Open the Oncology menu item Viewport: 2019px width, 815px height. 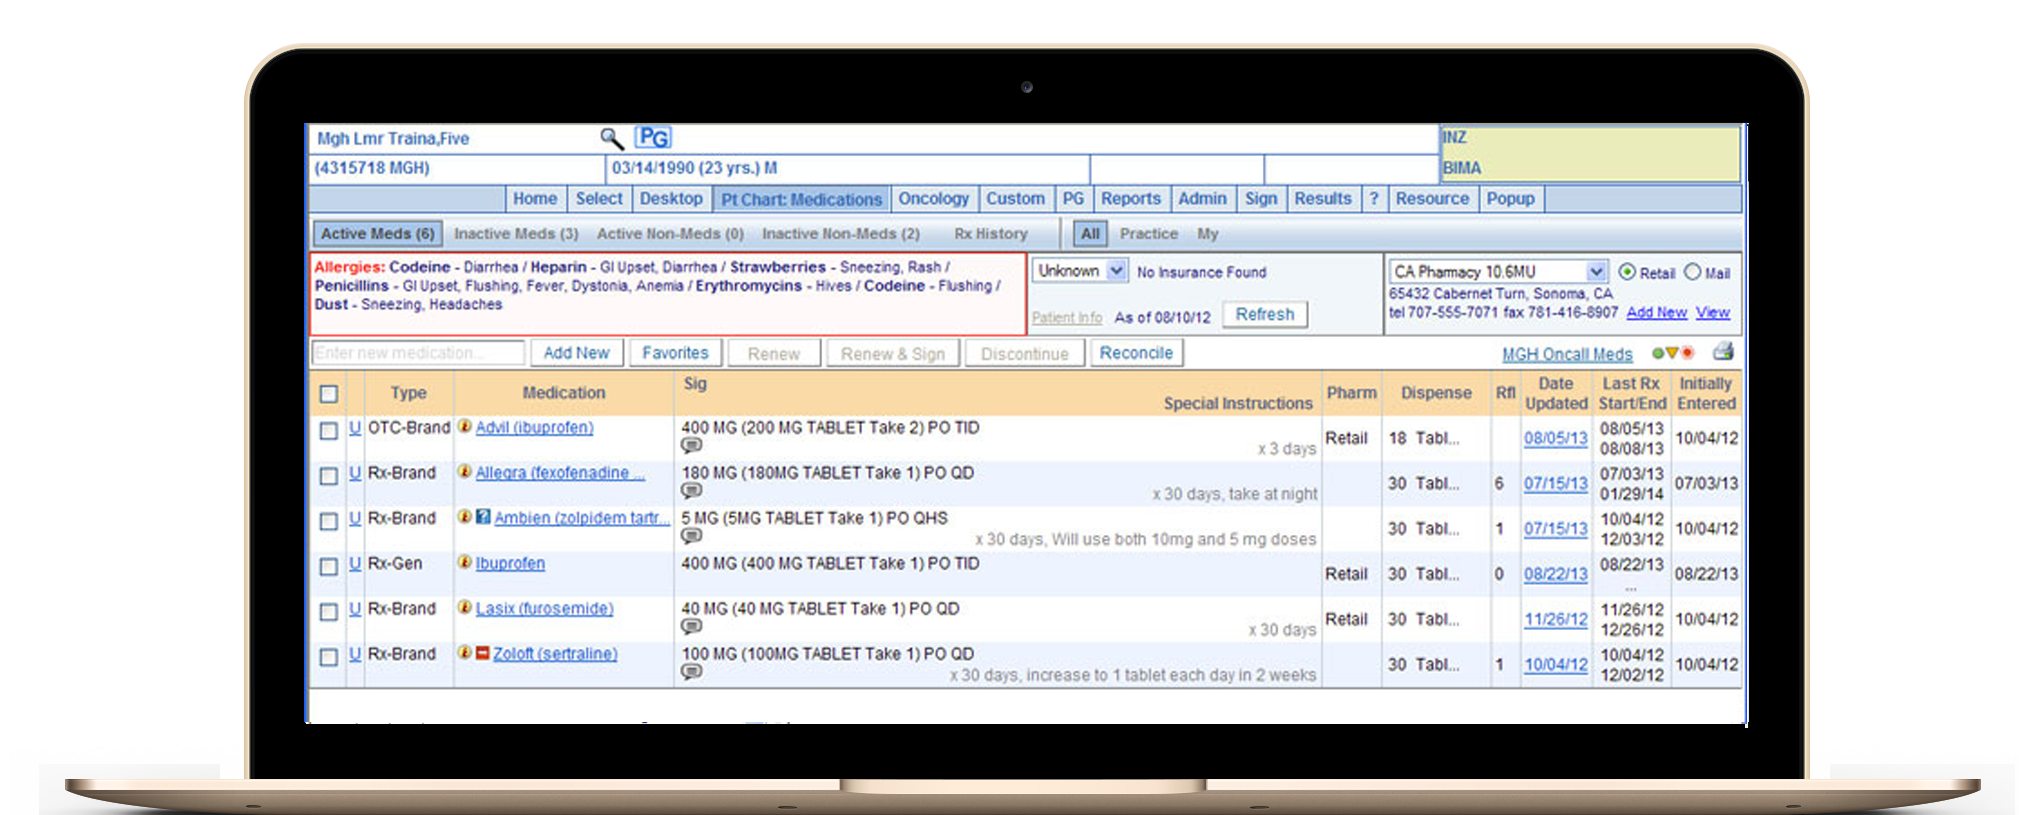click(x=933, y=199)
